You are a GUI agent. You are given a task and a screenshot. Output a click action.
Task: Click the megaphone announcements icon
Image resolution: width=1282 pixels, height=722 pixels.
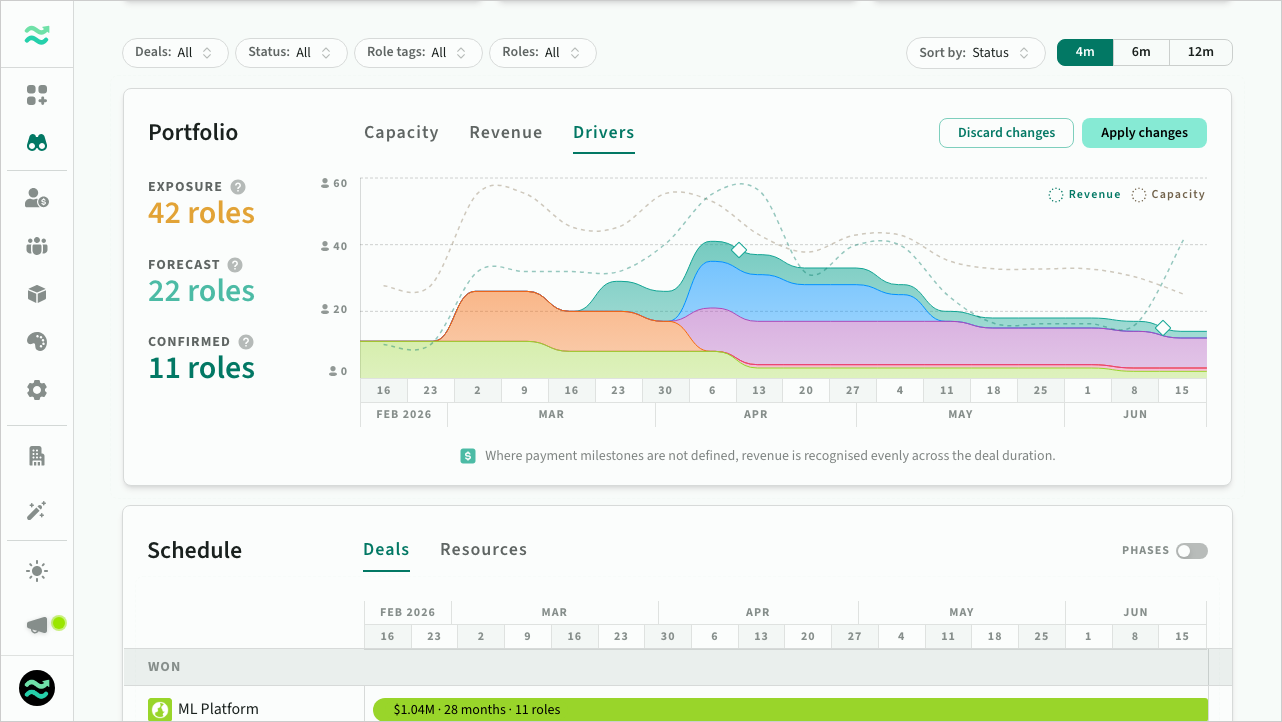(x=37, y=625)
